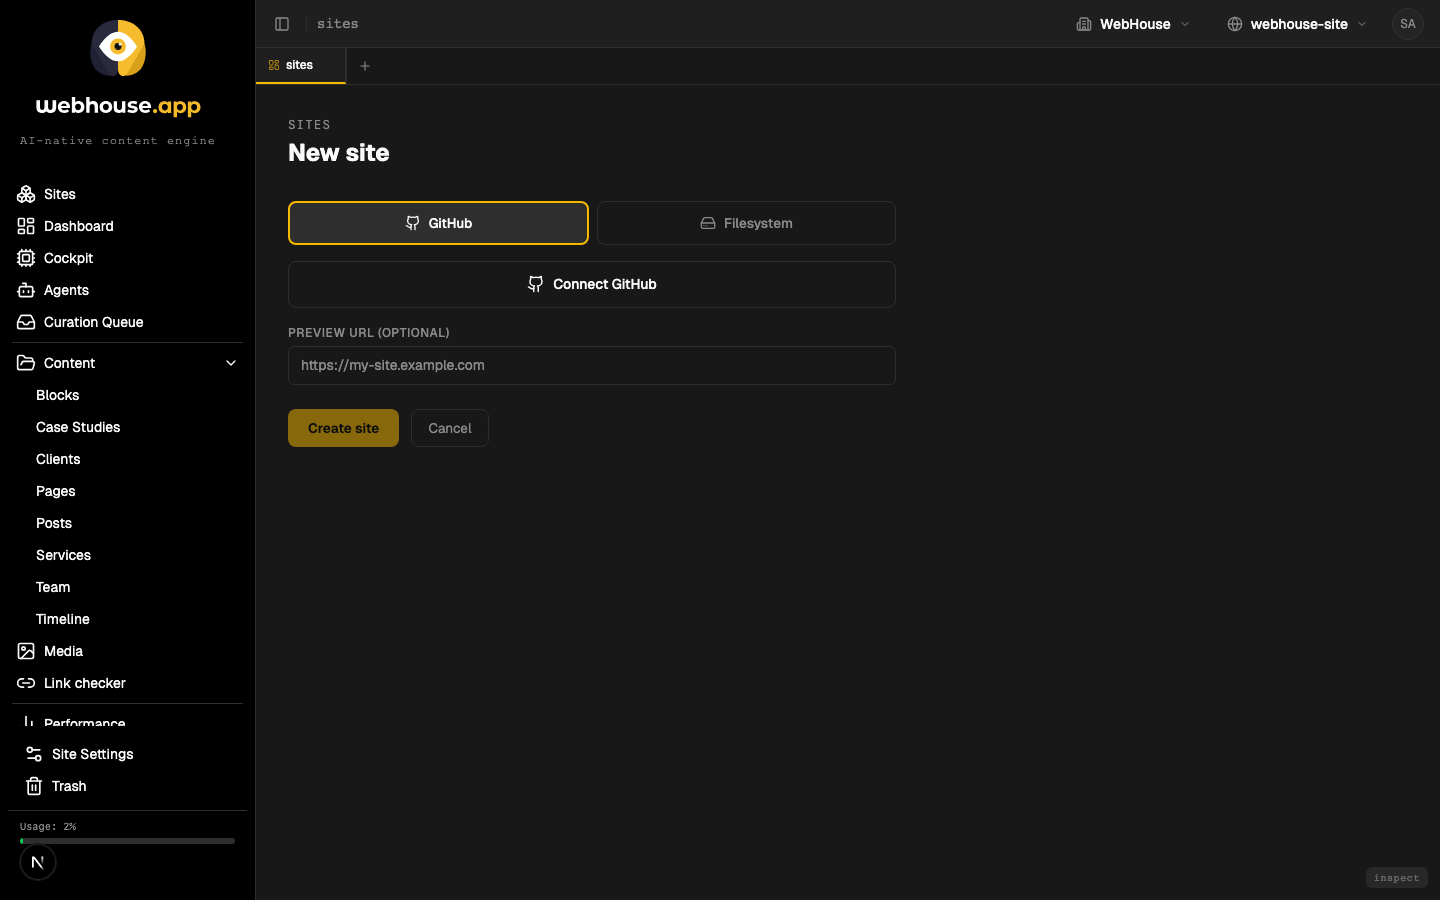The width and height of the screenshot is (1440, 900).
Task: Click the Create site button
Action: coord(343,428)
